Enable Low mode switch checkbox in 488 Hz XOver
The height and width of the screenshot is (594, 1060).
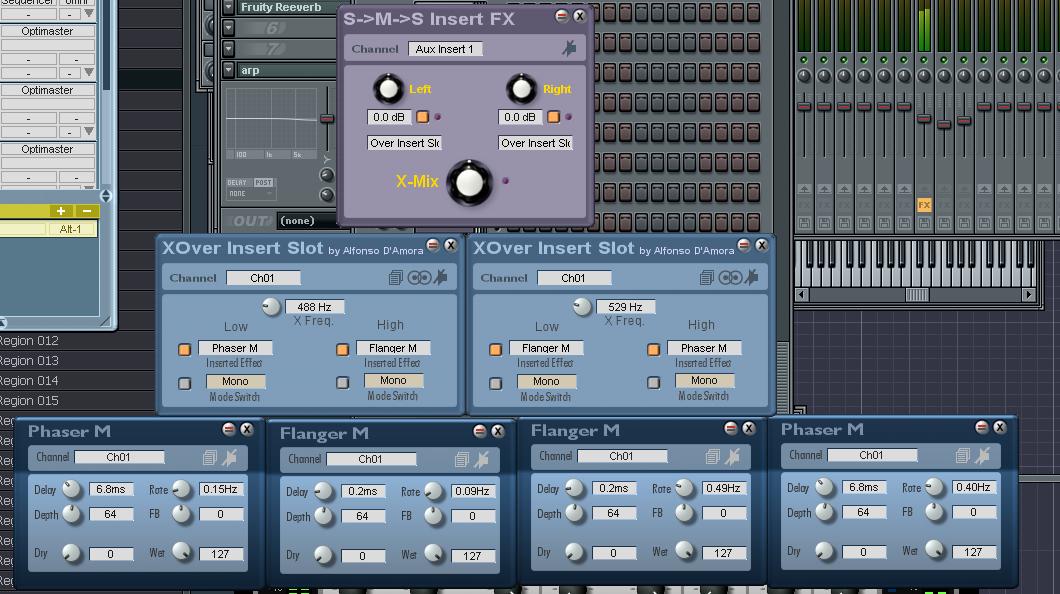point(185,383)
